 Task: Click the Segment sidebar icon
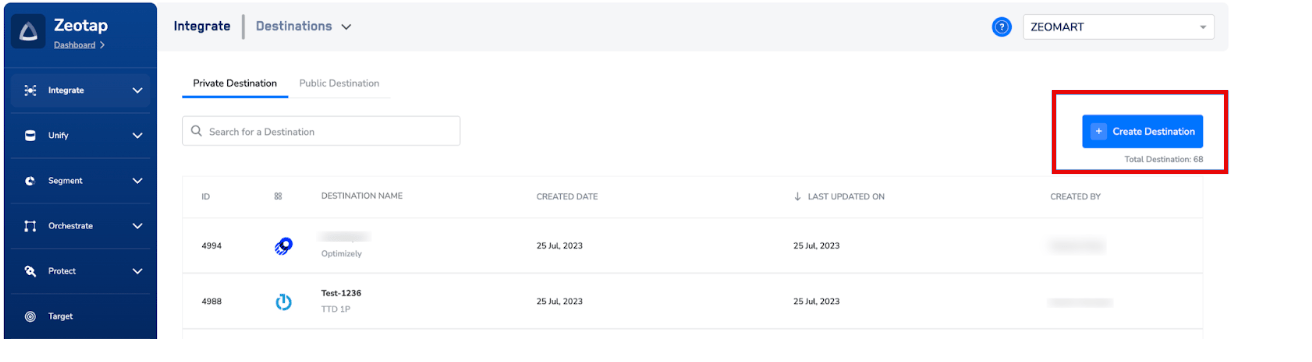pos(31,181)
